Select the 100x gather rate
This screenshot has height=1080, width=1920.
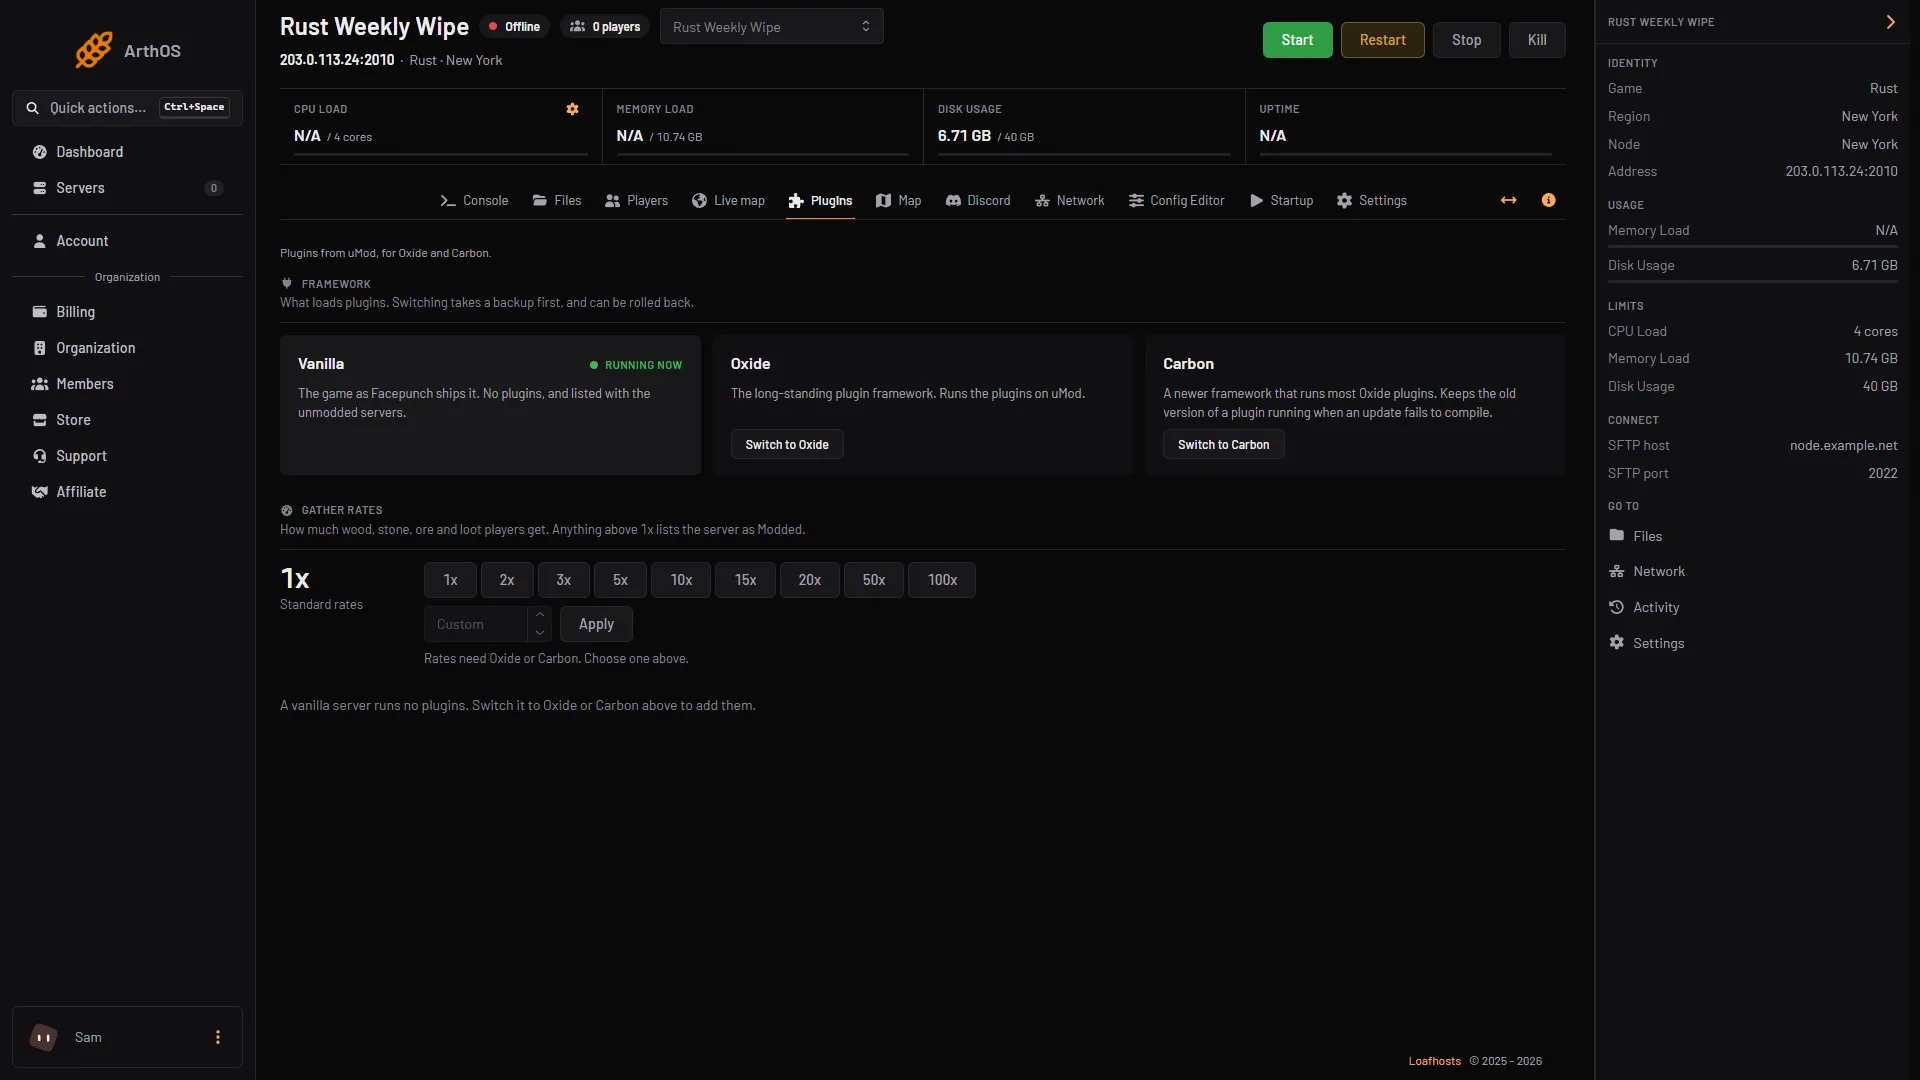[x=942, y=580]
